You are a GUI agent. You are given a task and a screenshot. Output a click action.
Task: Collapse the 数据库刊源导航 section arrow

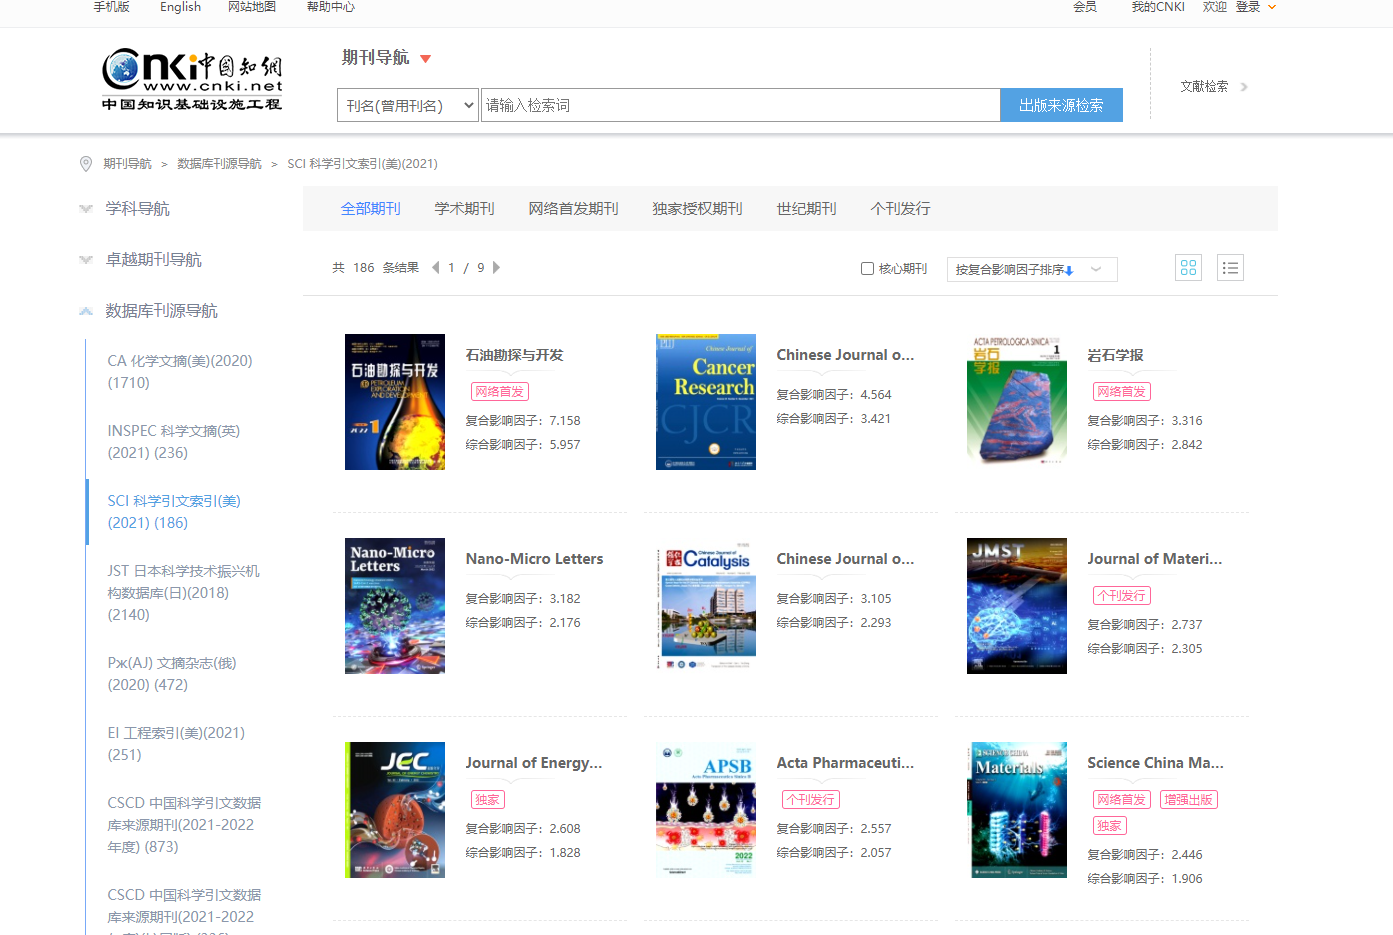pyautogui.click(x=85, y=310)
